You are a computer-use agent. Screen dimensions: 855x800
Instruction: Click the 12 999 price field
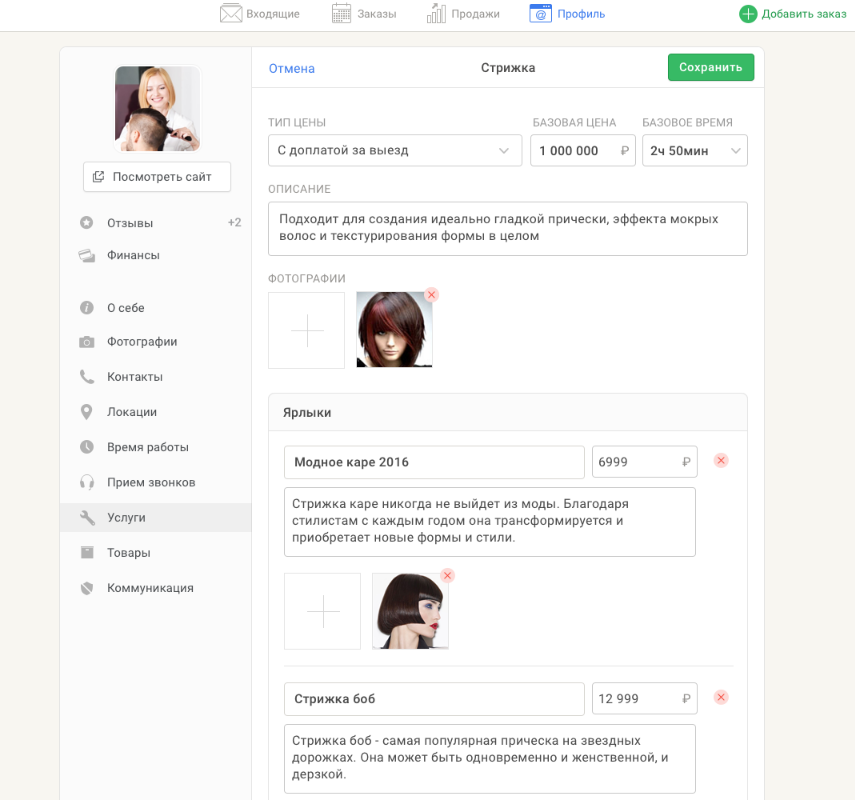coord(645,699)
